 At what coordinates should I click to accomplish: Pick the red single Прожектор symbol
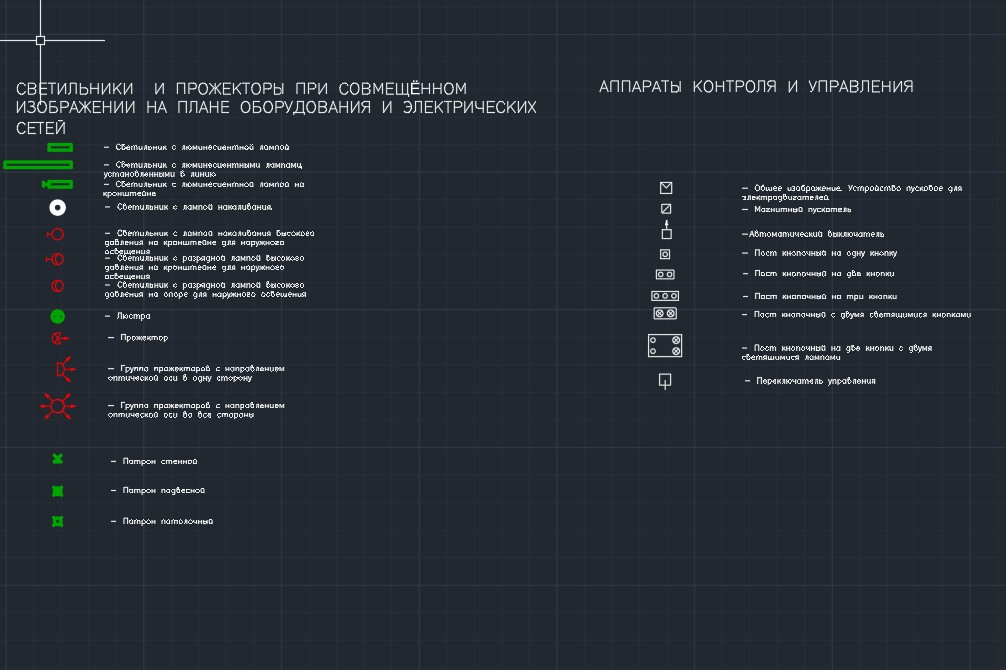[60, 338]
